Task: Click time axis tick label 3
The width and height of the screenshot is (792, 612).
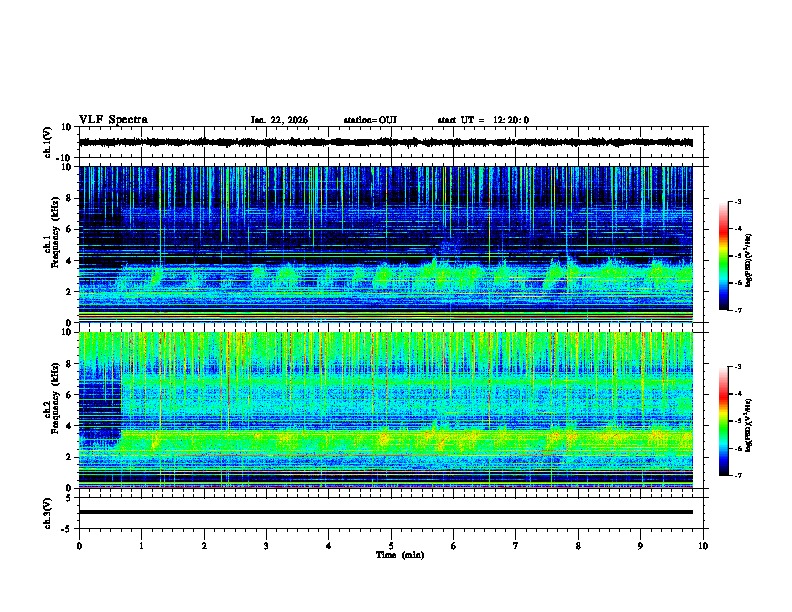Action: 266,546
